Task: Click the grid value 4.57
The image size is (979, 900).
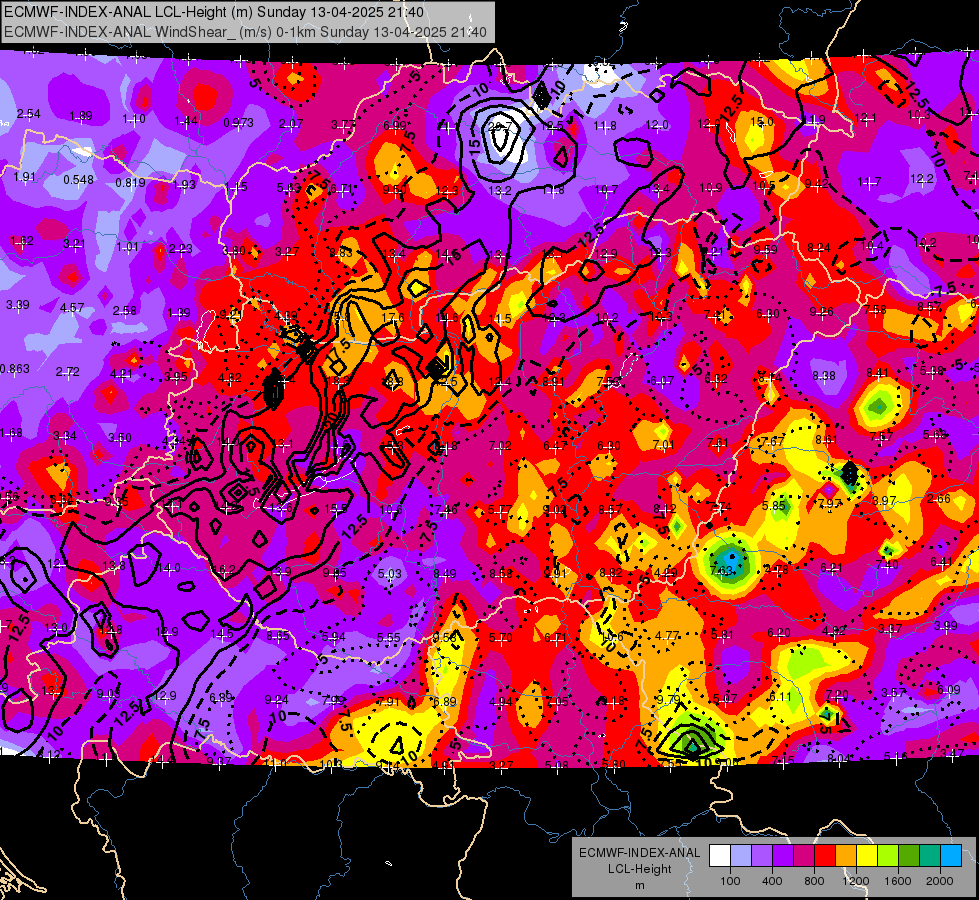Action: coord(72,307)
